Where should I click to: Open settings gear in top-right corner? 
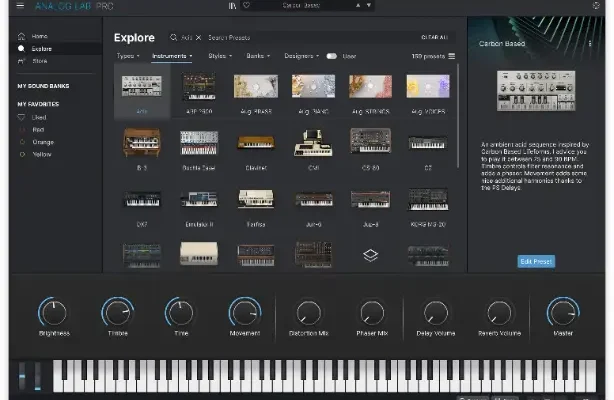(597, 6)
